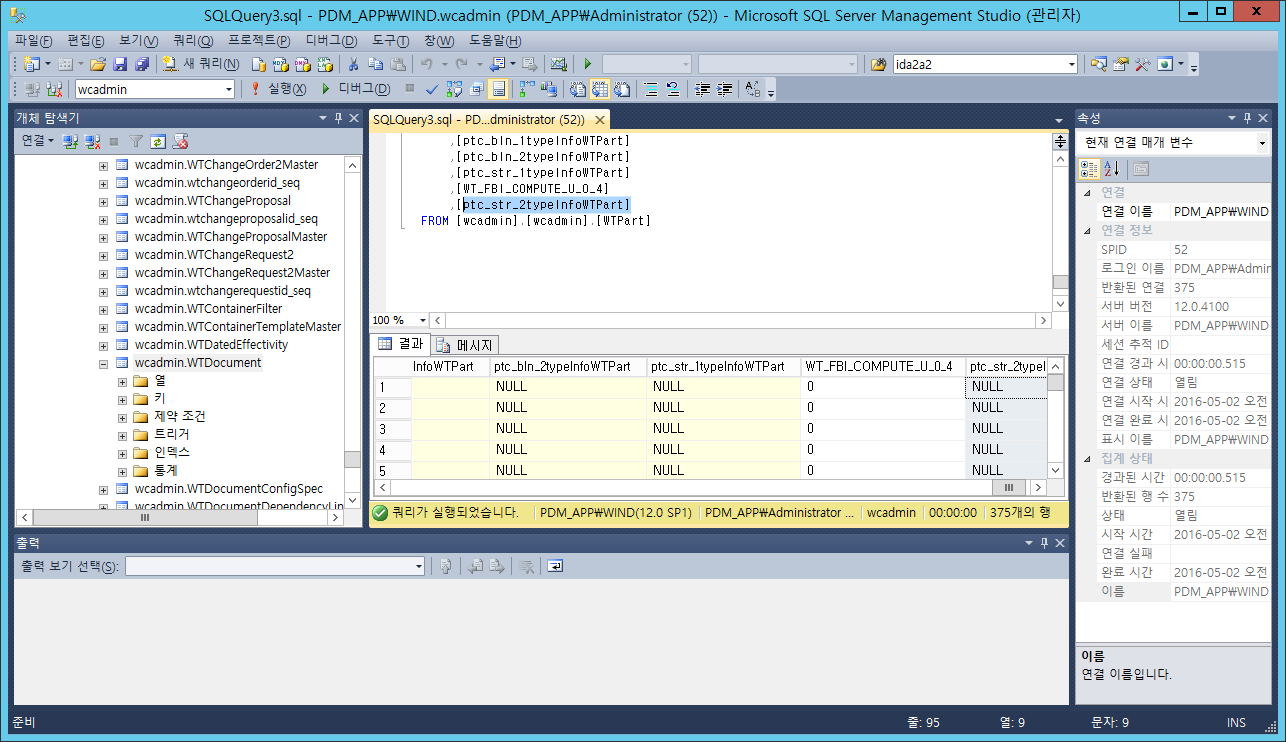
Task: Toggle Results to File icon
Action: pyautogui.click(x=622, y=89)
